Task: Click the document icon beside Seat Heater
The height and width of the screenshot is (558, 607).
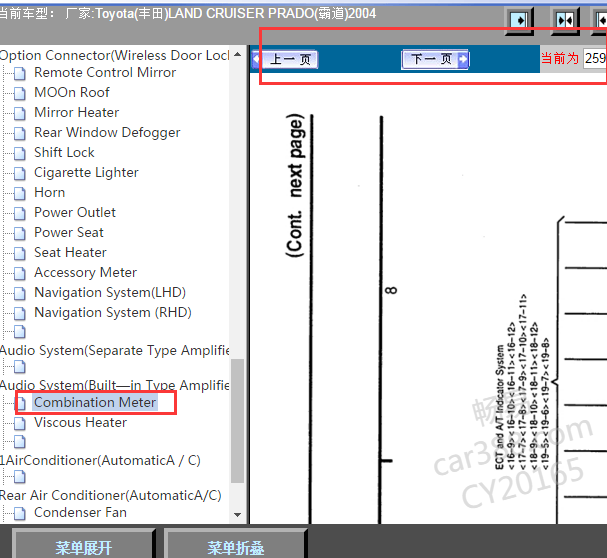Action: [20, 253]
